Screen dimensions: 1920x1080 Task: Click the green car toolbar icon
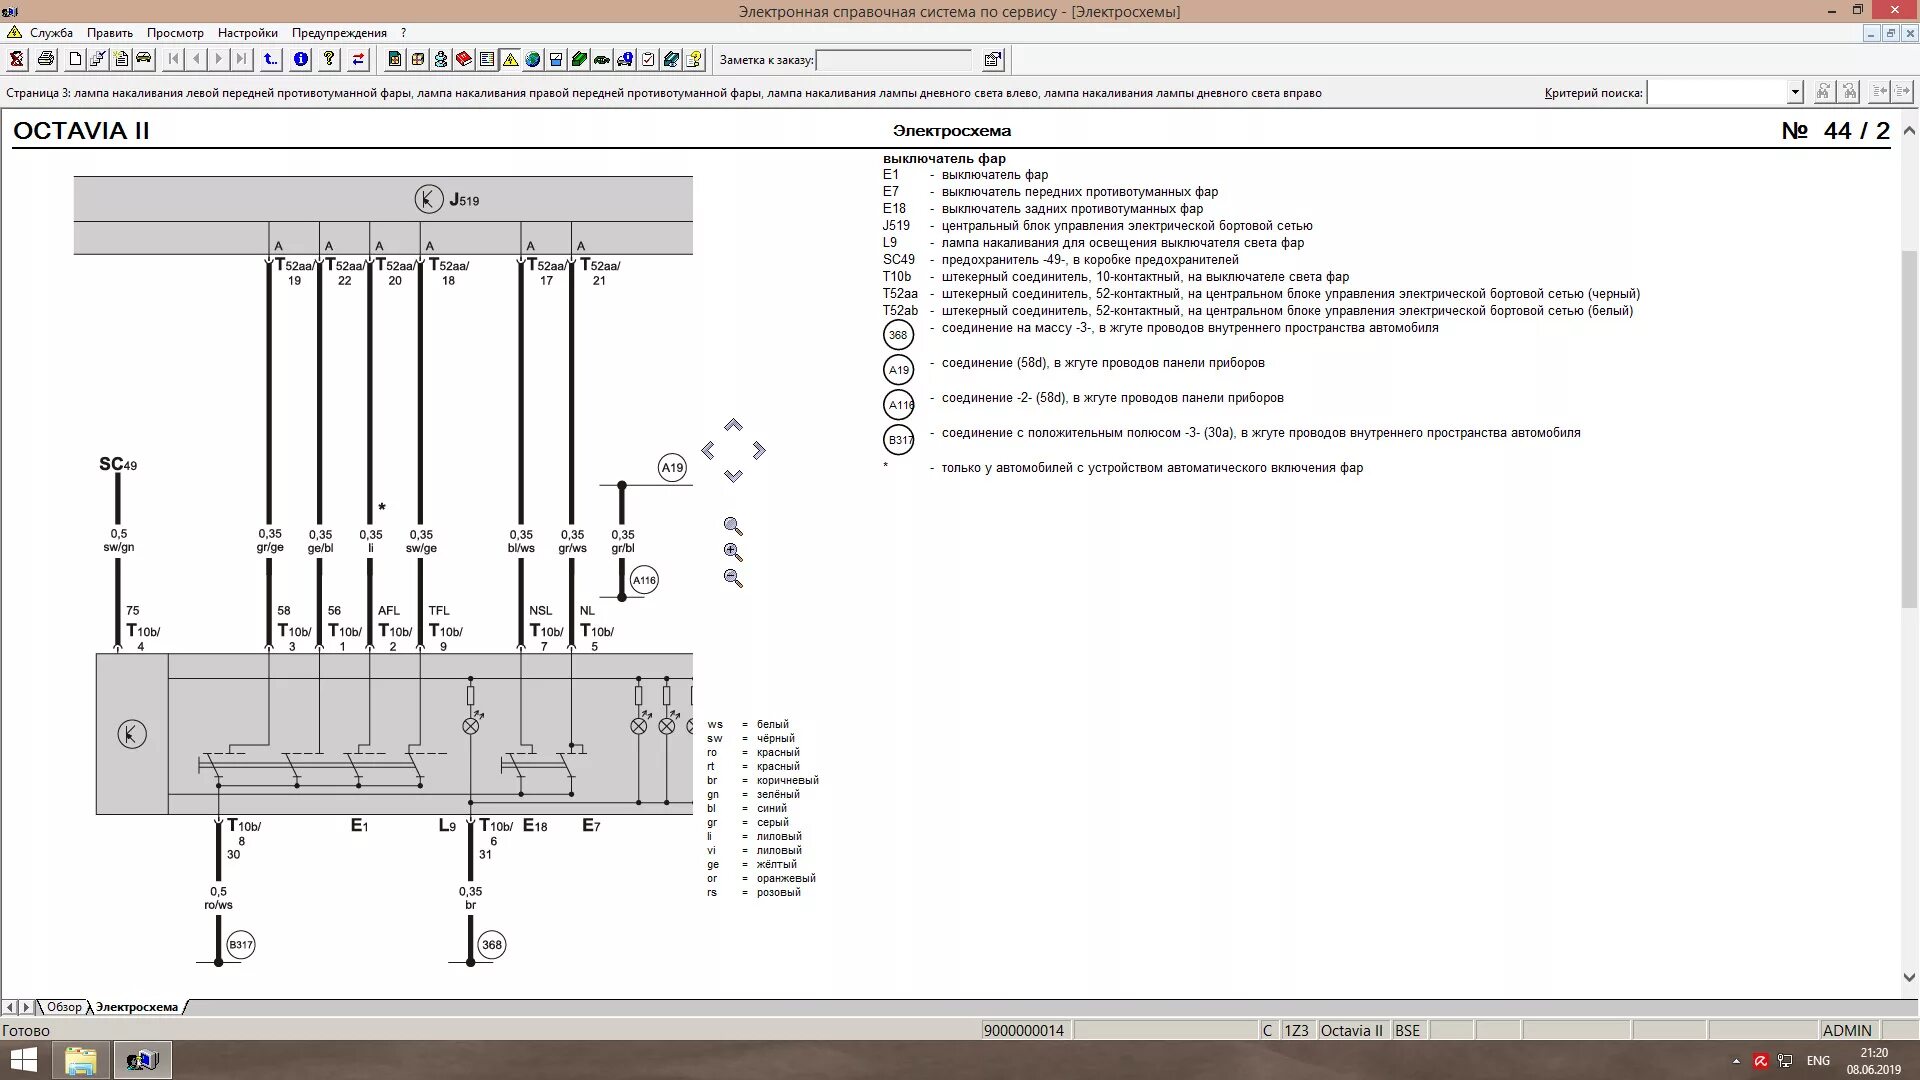(x=602, y=60)
